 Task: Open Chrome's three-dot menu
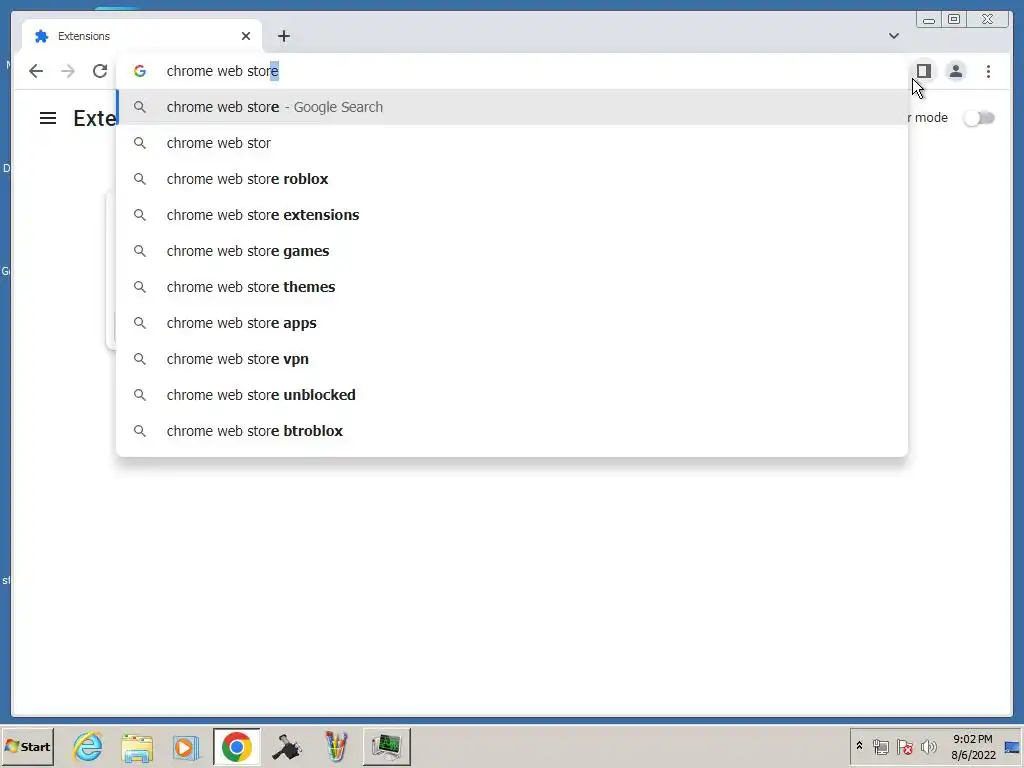[988, 71]
